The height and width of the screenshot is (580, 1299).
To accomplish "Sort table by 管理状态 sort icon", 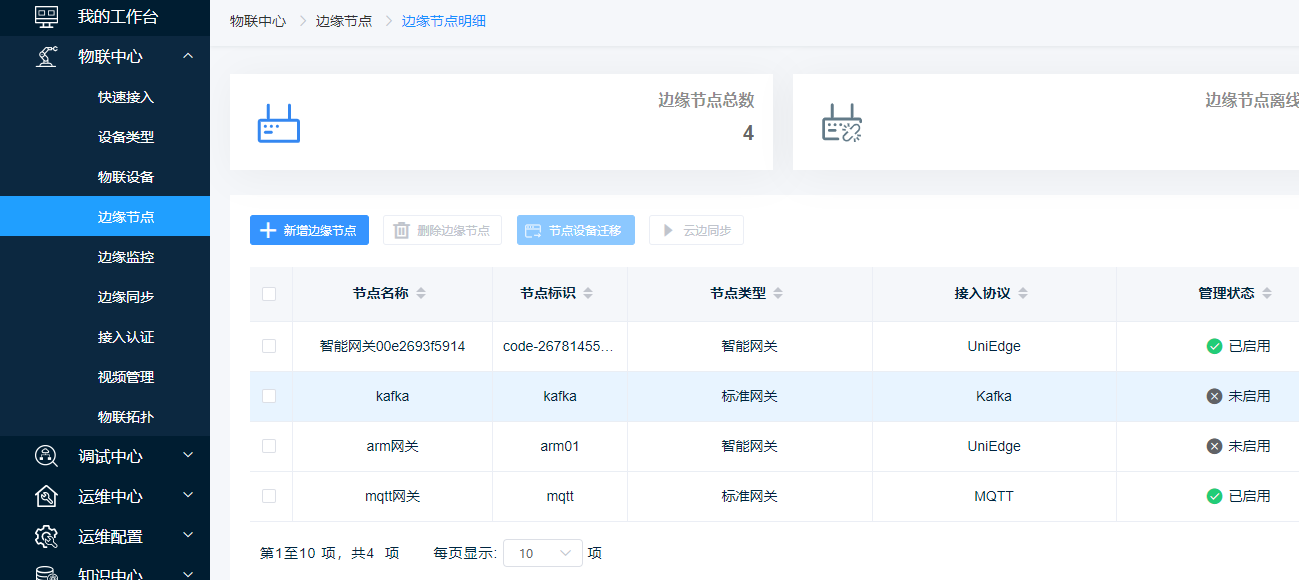I will [x=1267, y=294].
